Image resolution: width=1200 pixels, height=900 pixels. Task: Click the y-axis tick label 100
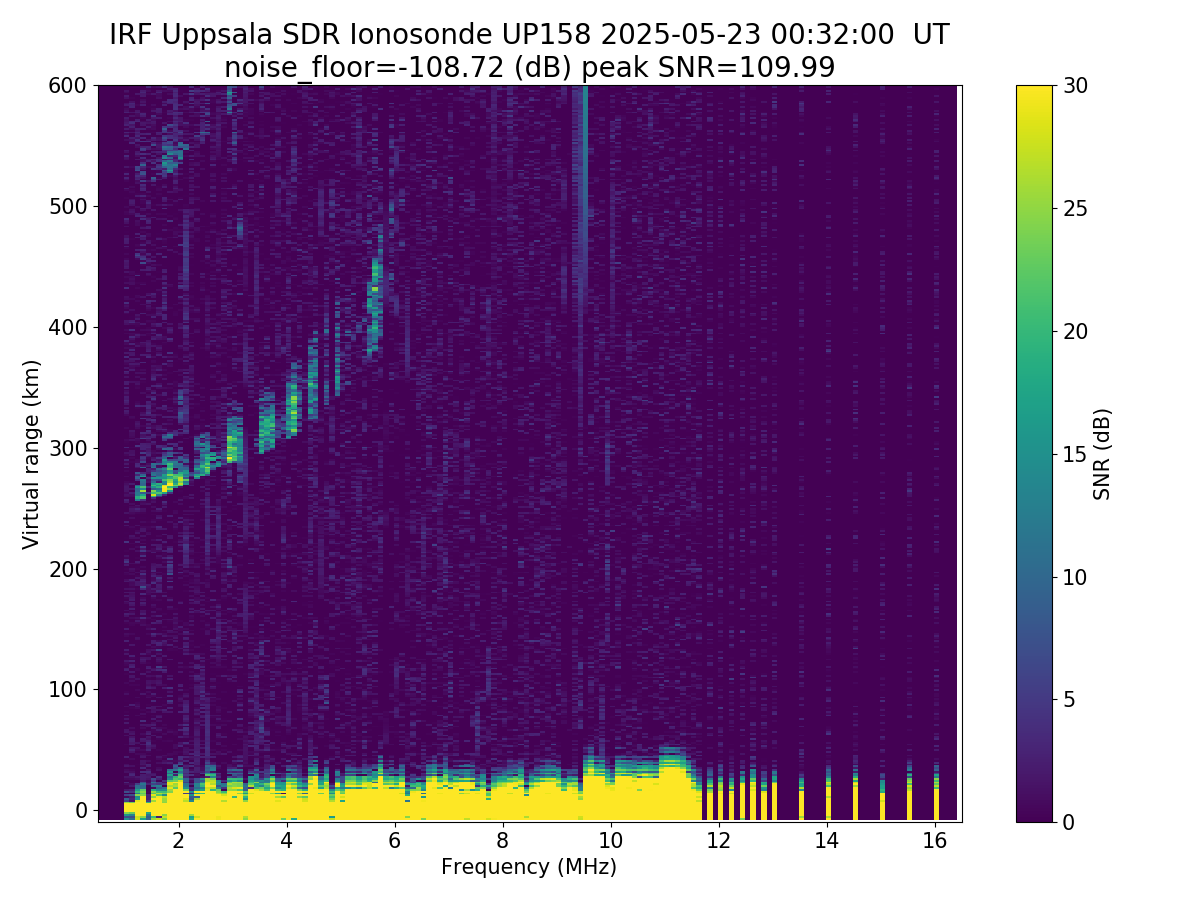coord(68,689)
